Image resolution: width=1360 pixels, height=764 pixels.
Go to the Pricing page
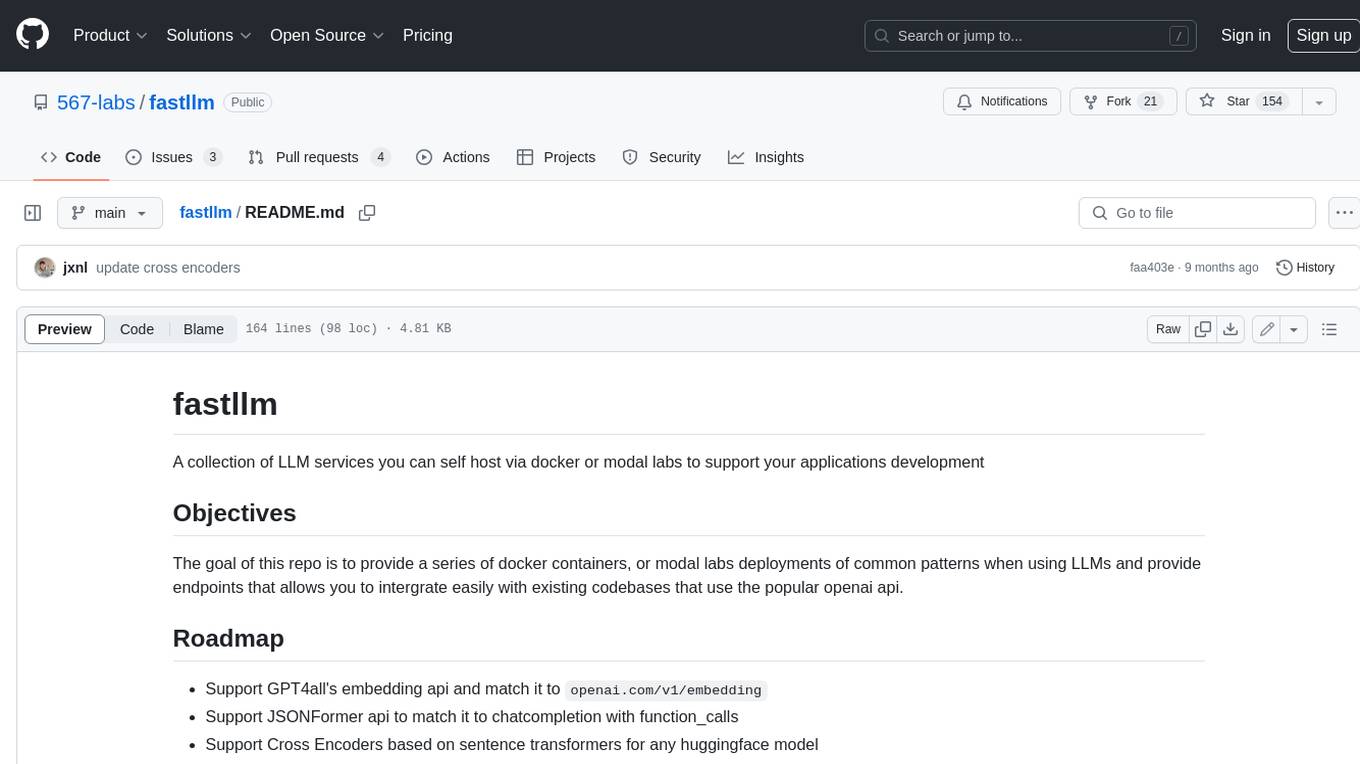coord(427,35)
